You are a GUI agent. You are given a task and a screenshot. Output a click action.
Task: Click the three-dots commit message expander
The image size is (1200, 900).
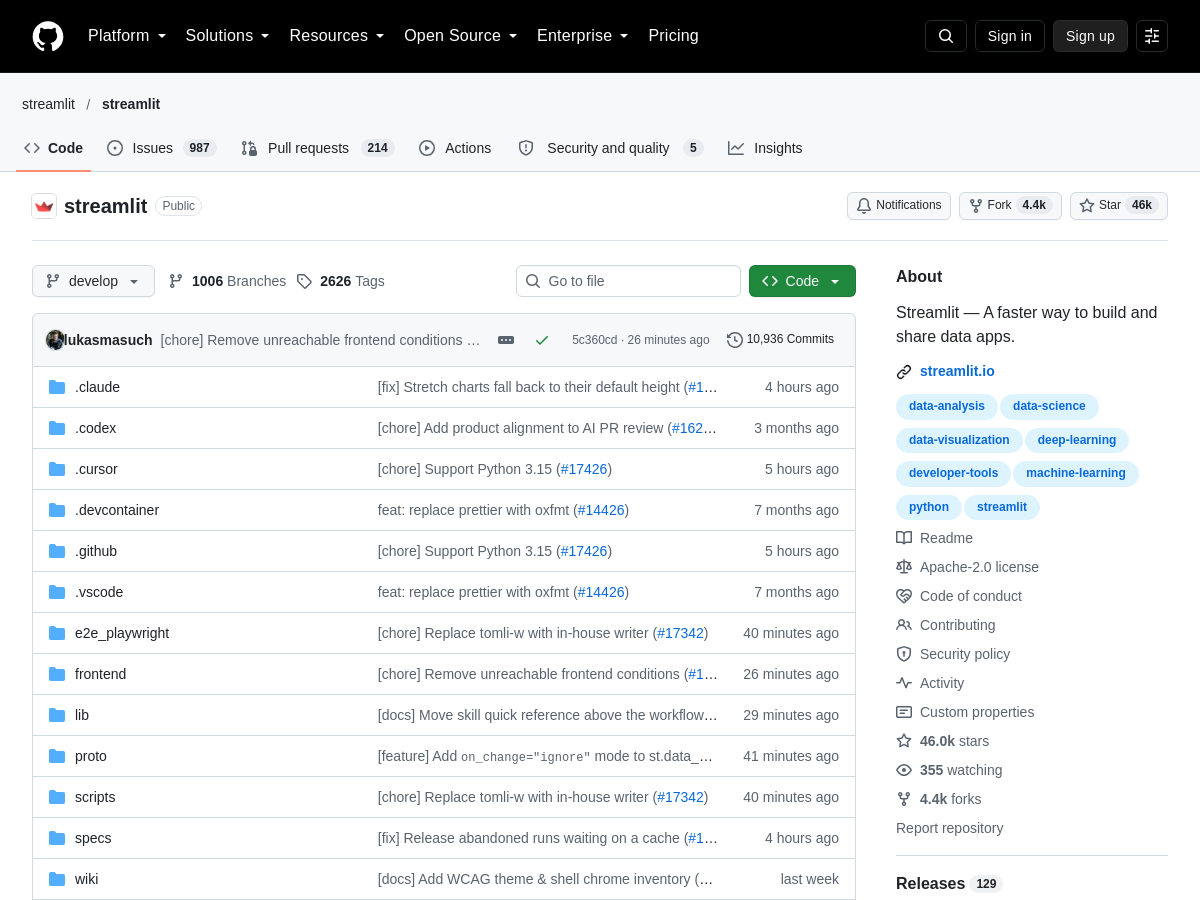(506, 340)
